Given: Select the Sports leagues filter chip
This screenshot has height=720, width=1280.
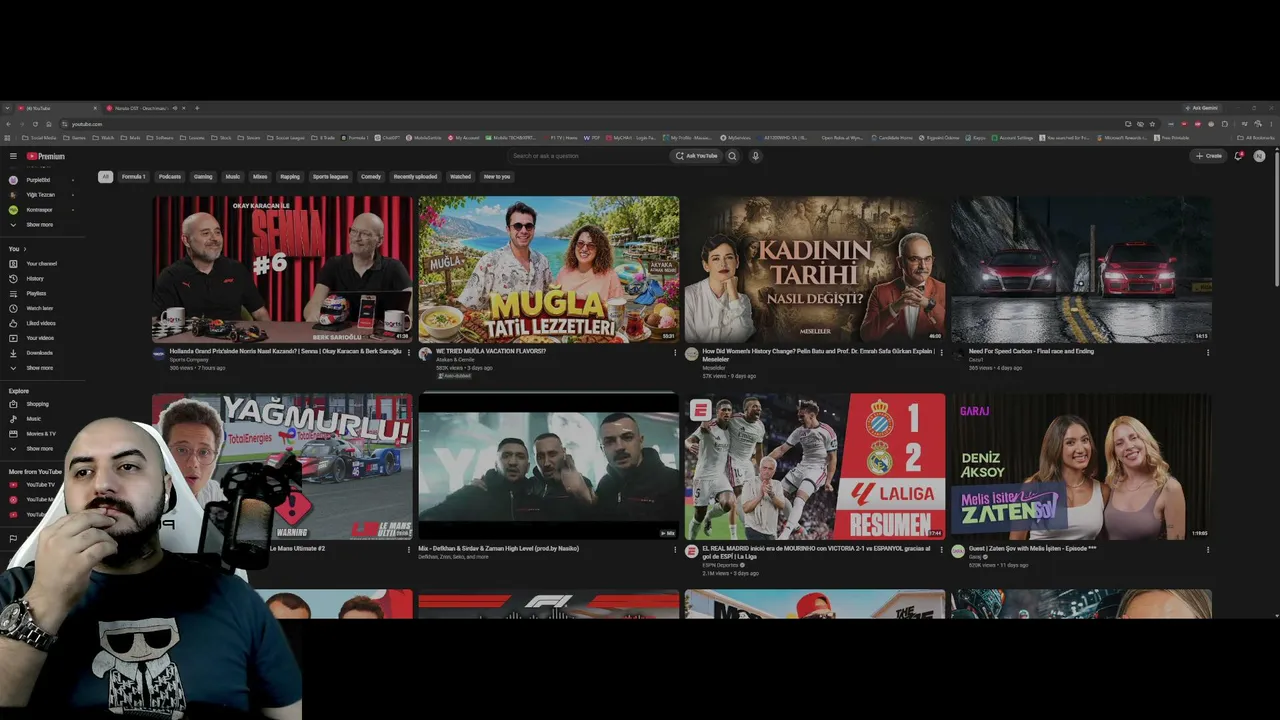Looking at the screenshot, I should pos(330,177).
